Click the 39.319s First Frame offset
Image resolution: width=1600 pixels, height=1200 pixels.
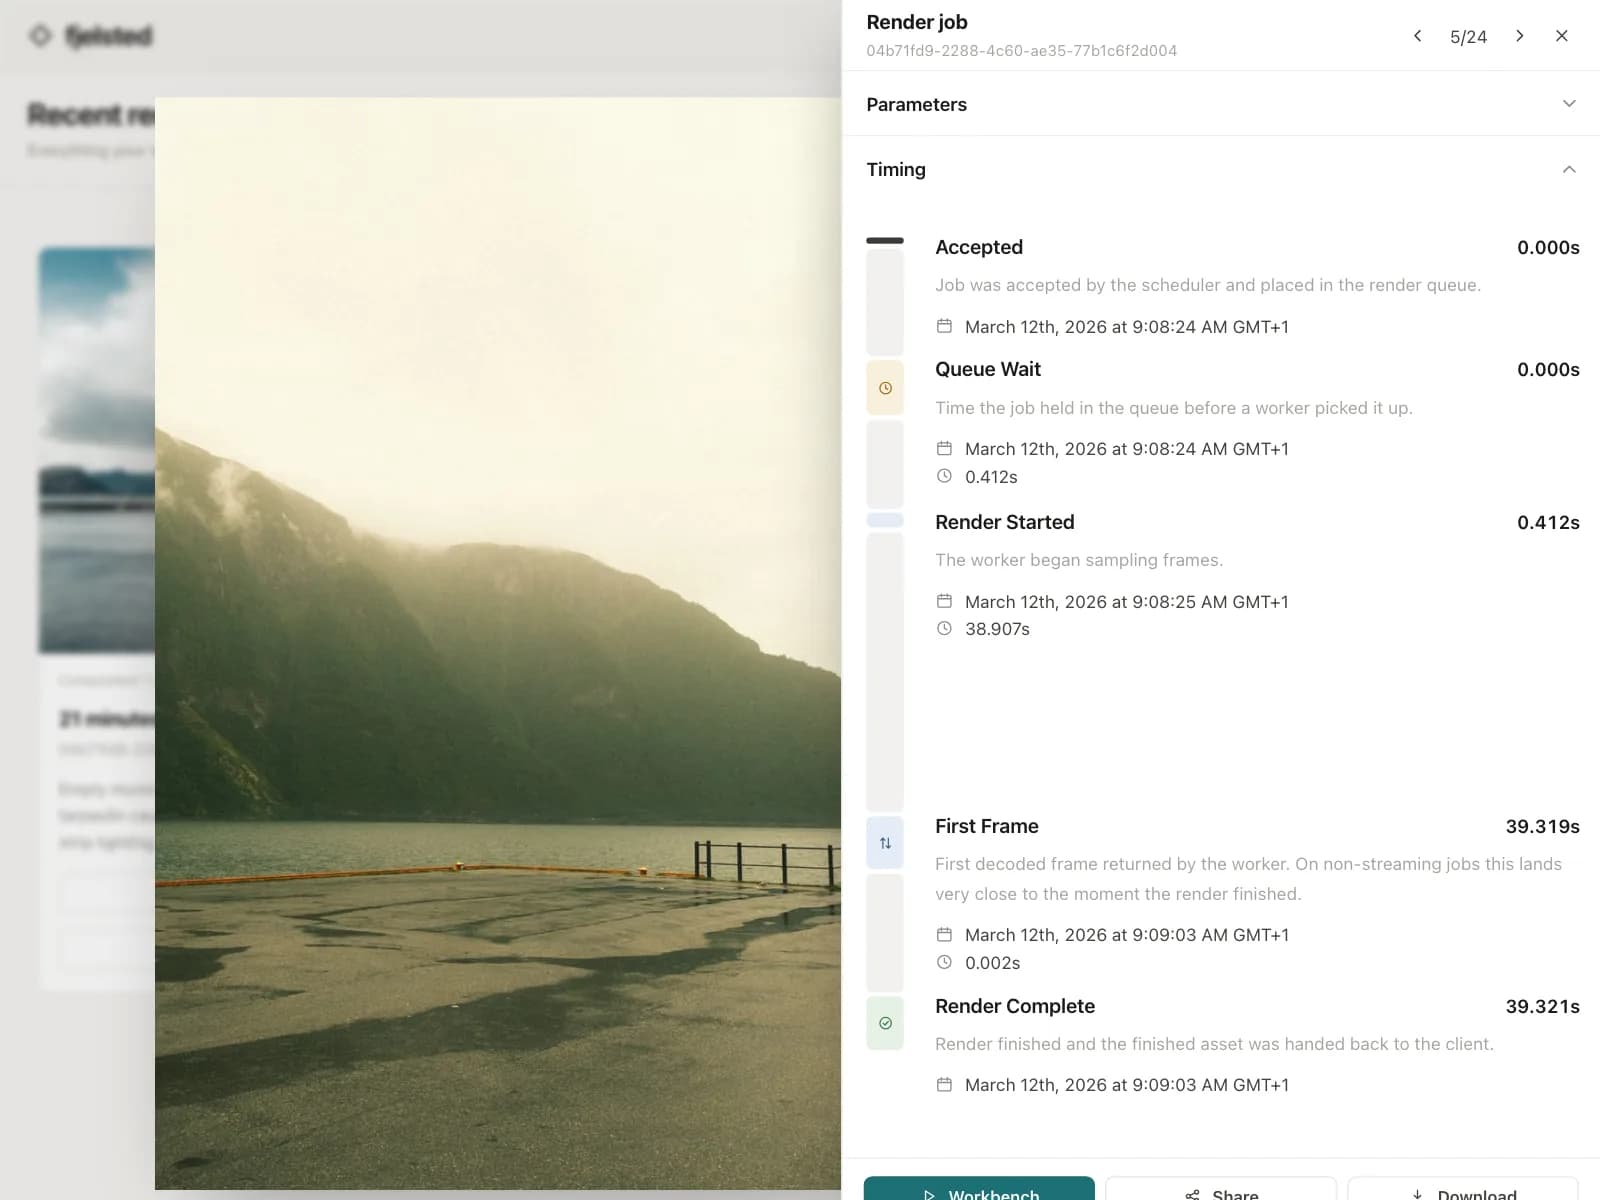coord(1543,826)
